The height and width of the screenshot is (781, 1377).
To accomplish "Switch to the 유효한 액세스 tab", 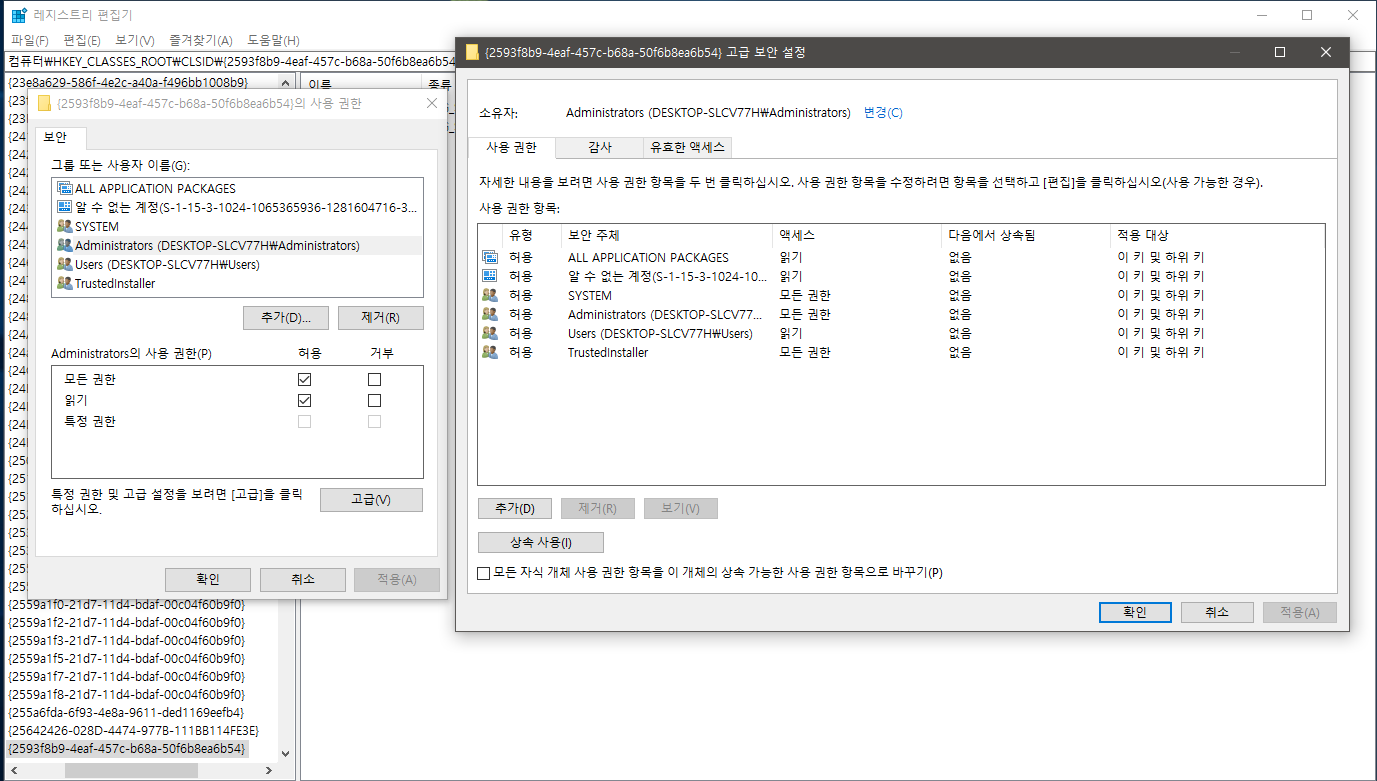I will click(x=688, y=147).
